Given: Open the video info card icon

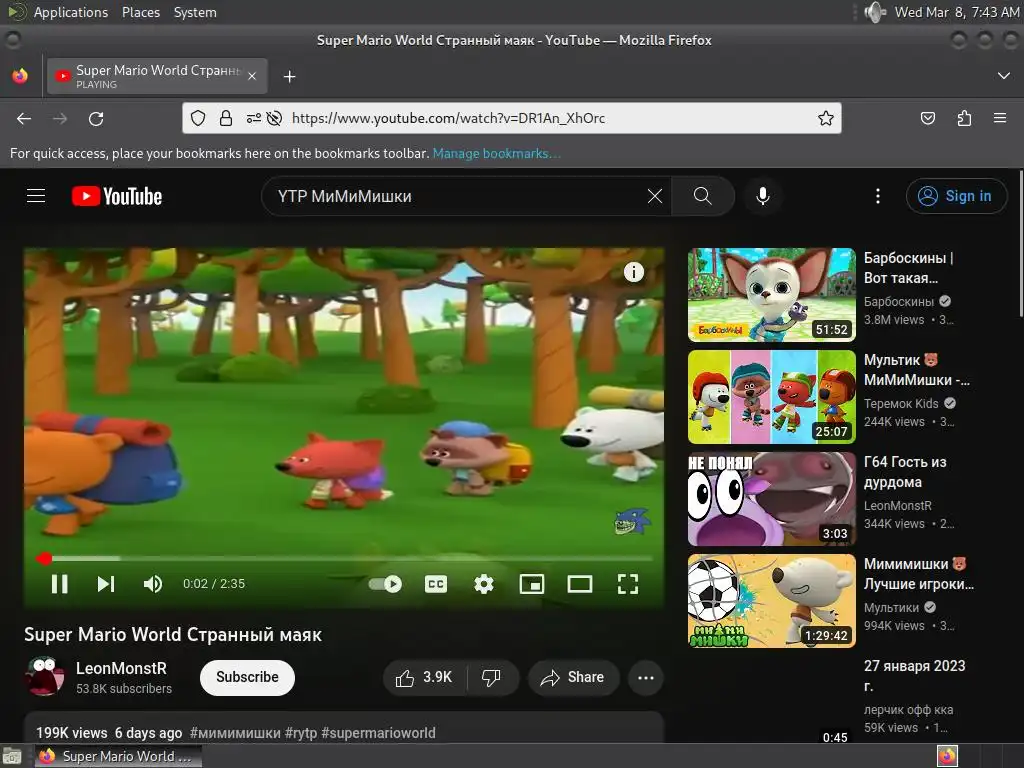Looking at the screenshot, I should [x=633, y=272].
